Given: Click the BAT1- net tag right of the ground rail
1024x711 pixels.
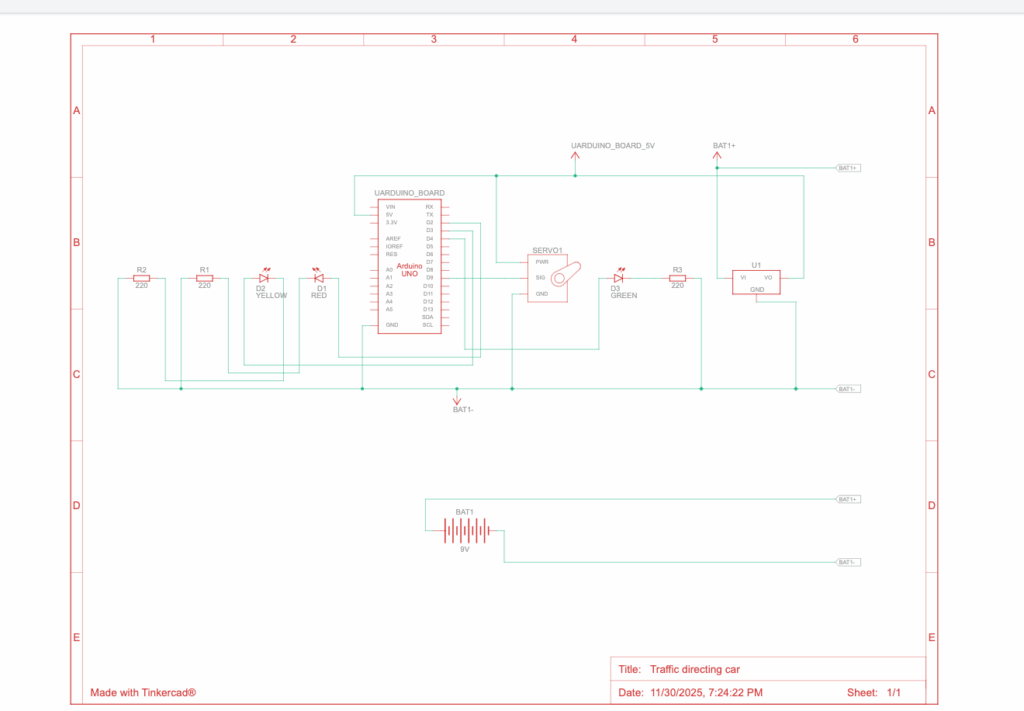Looking at the screenshot, I should tap(847, 388).
